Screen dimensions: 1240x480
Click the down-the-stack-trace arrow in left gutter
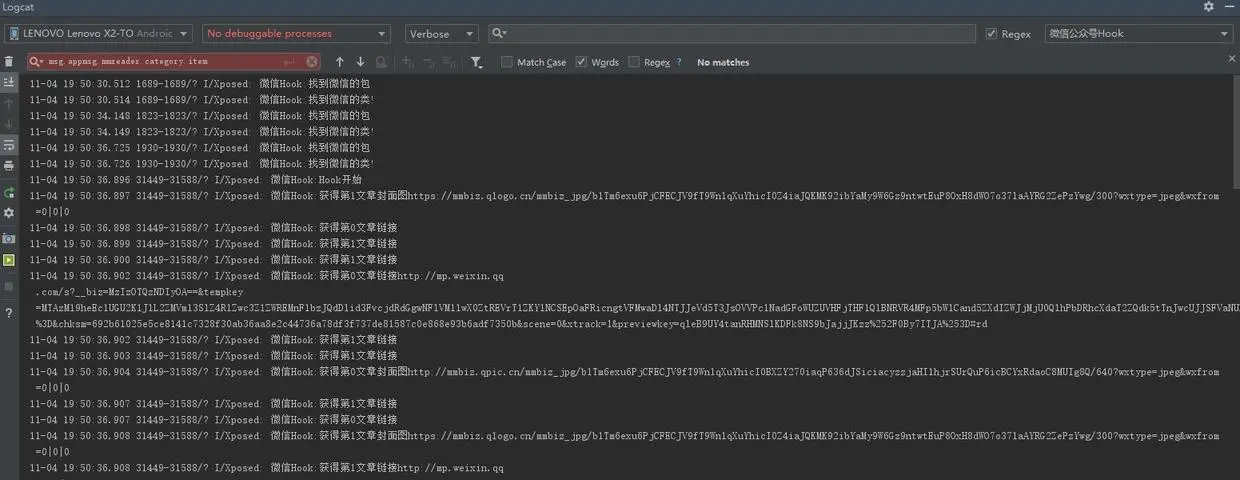[x=9, y=124]
